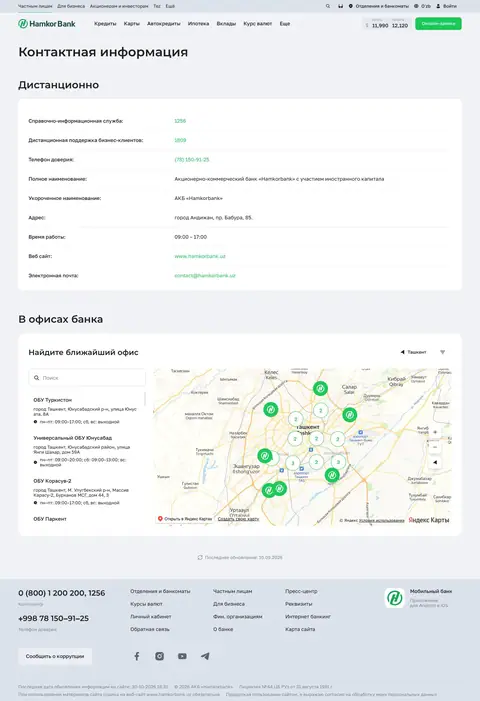Select the АКБ «Hamkorbank» short name text
480x701 pixels.
click(x=198, y=198)
